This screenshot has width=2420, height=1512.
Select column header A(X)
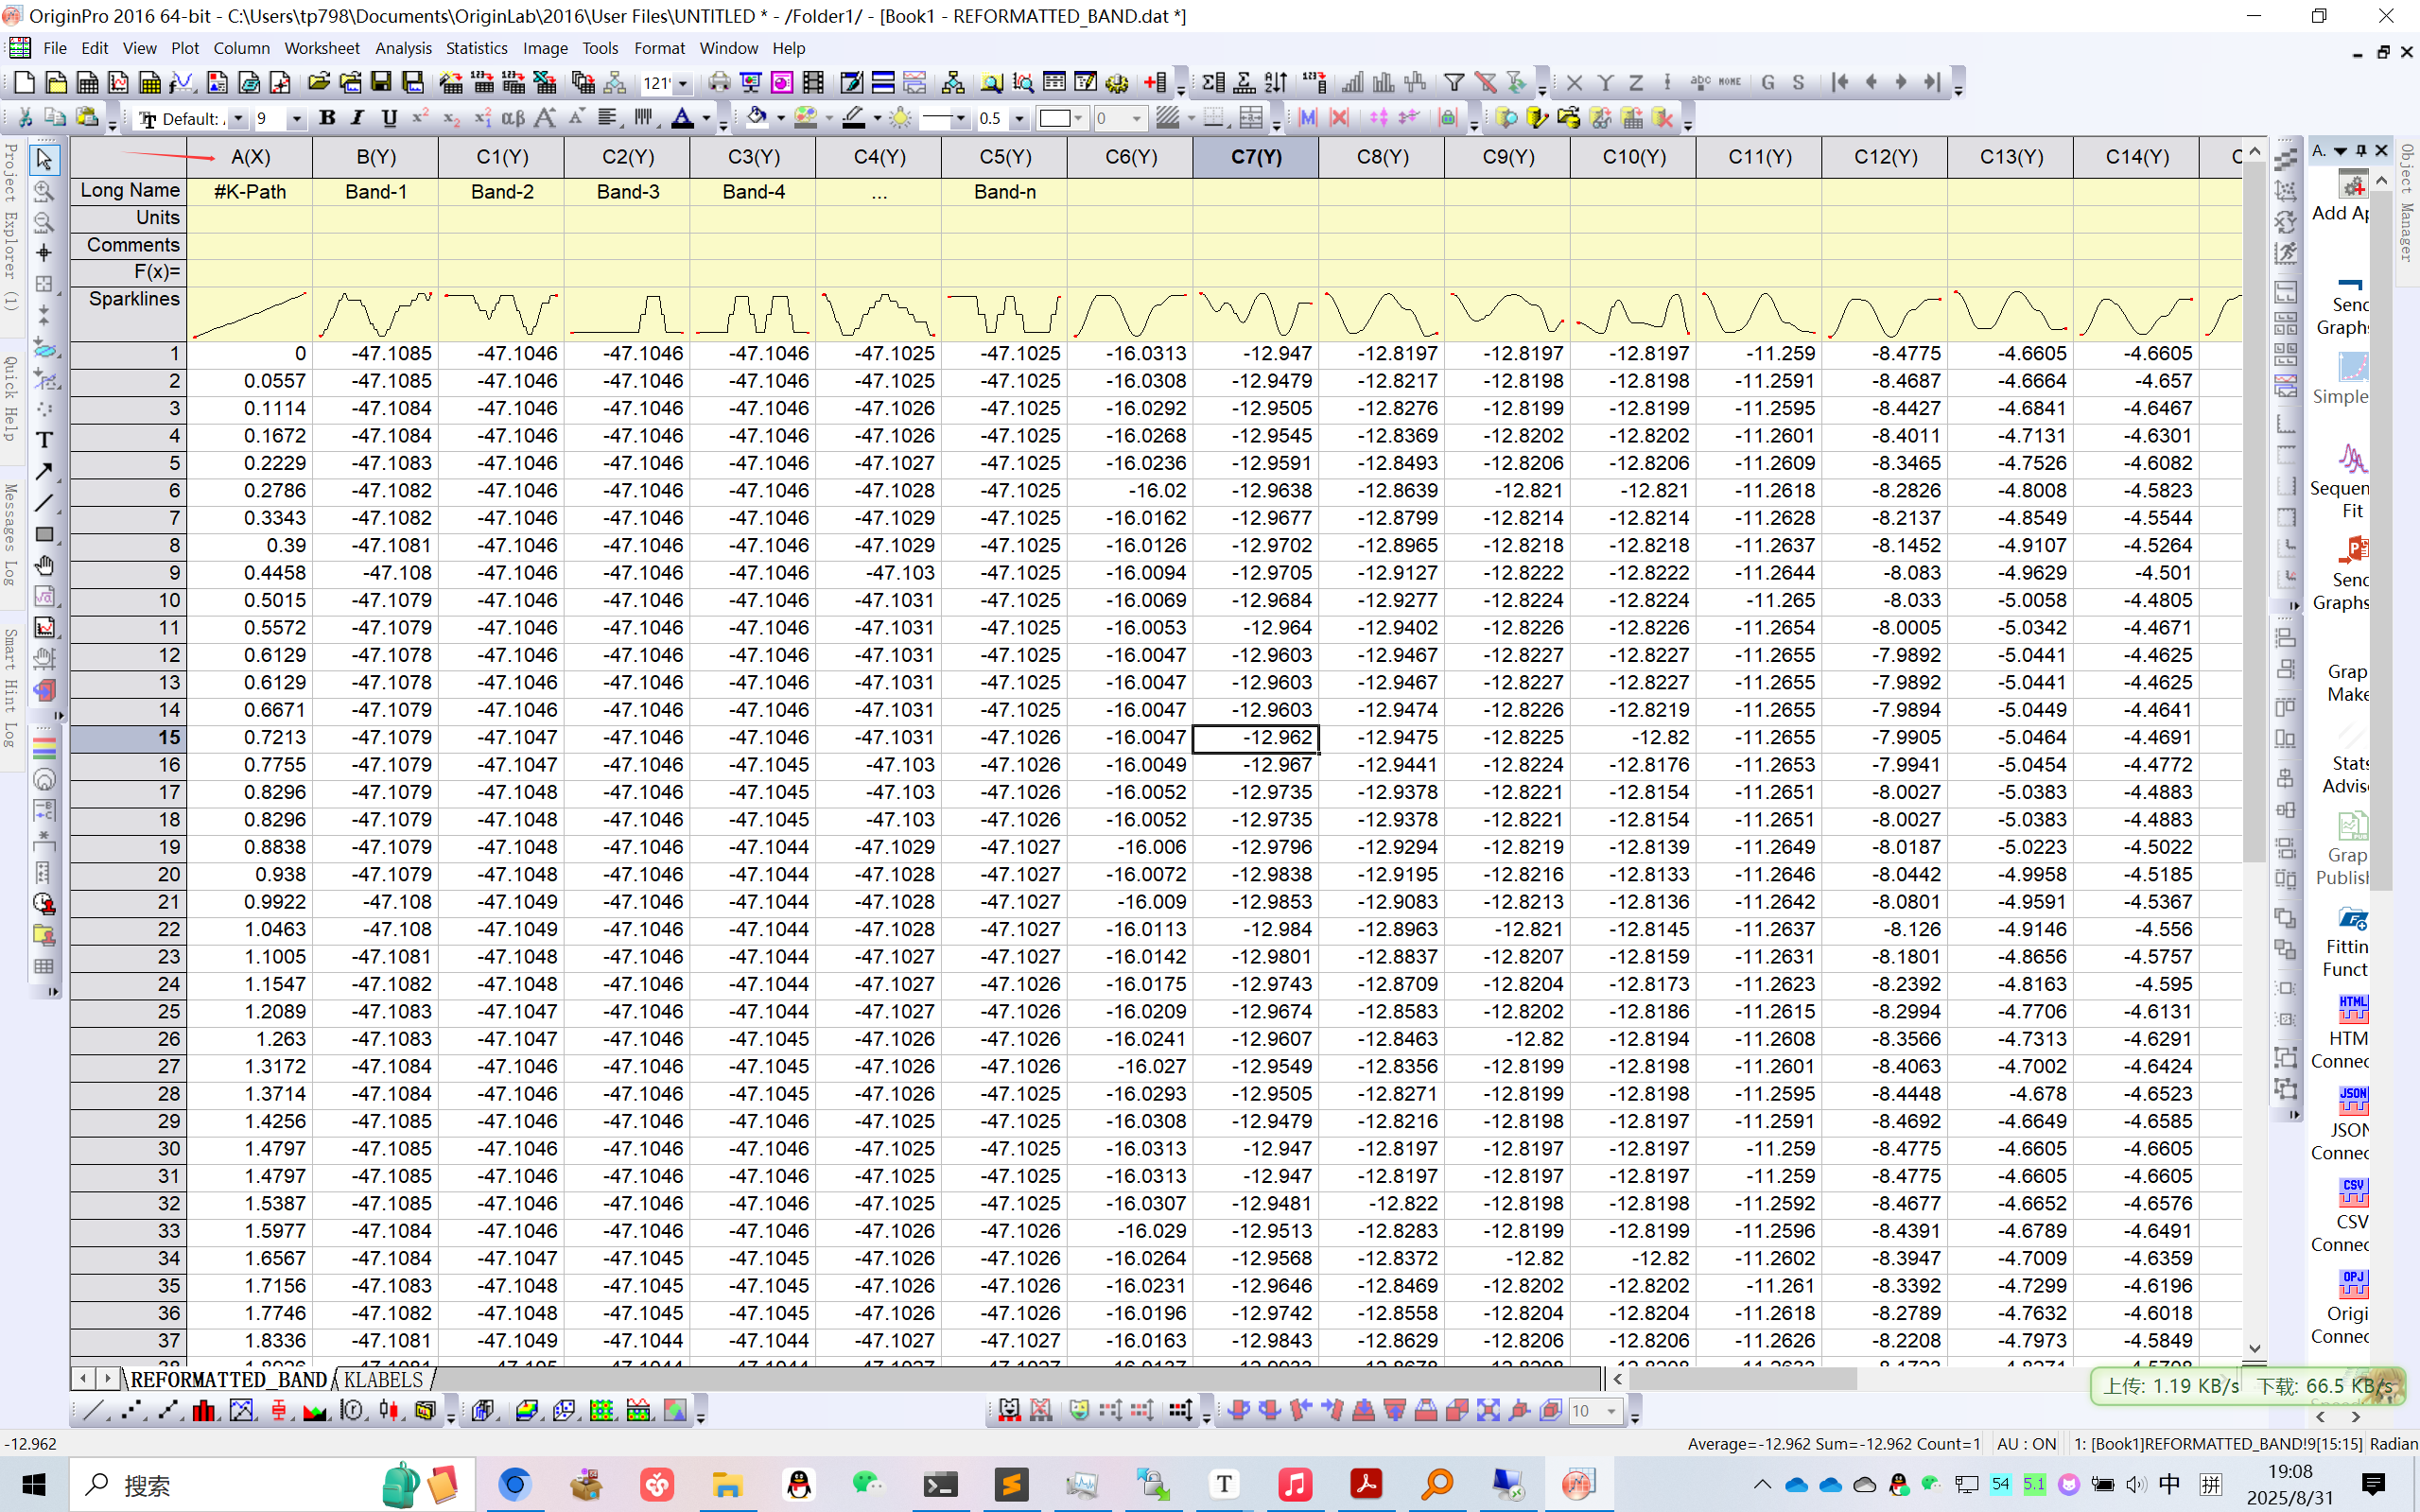[x=250, y=157]
